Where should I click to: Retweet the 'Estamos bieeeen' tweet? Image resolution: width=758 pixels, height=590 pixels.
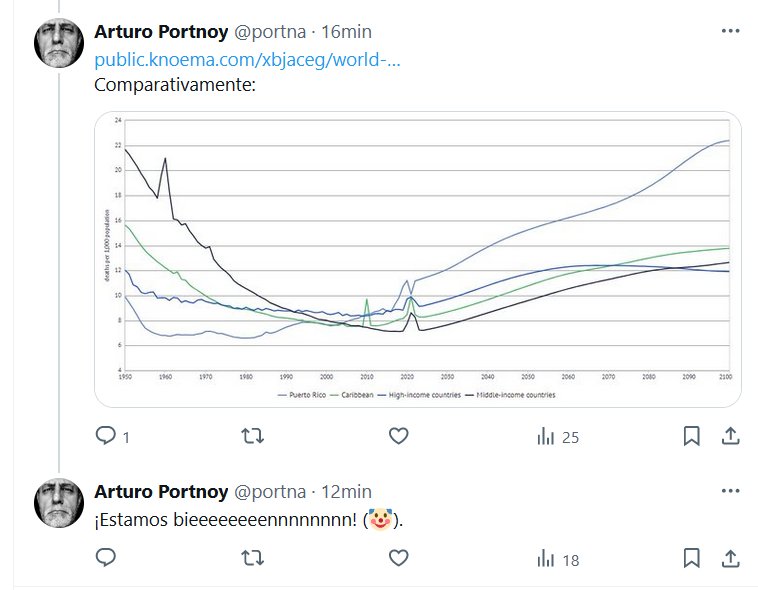[253, 559]
